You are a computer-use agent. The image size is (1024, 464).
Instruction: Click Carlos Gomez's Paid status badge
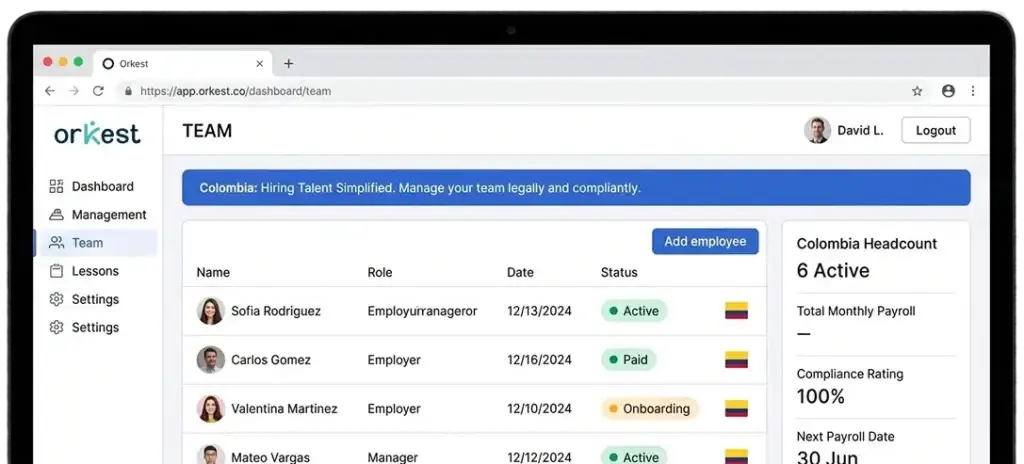pyautogui.click(x=628, y=359)
